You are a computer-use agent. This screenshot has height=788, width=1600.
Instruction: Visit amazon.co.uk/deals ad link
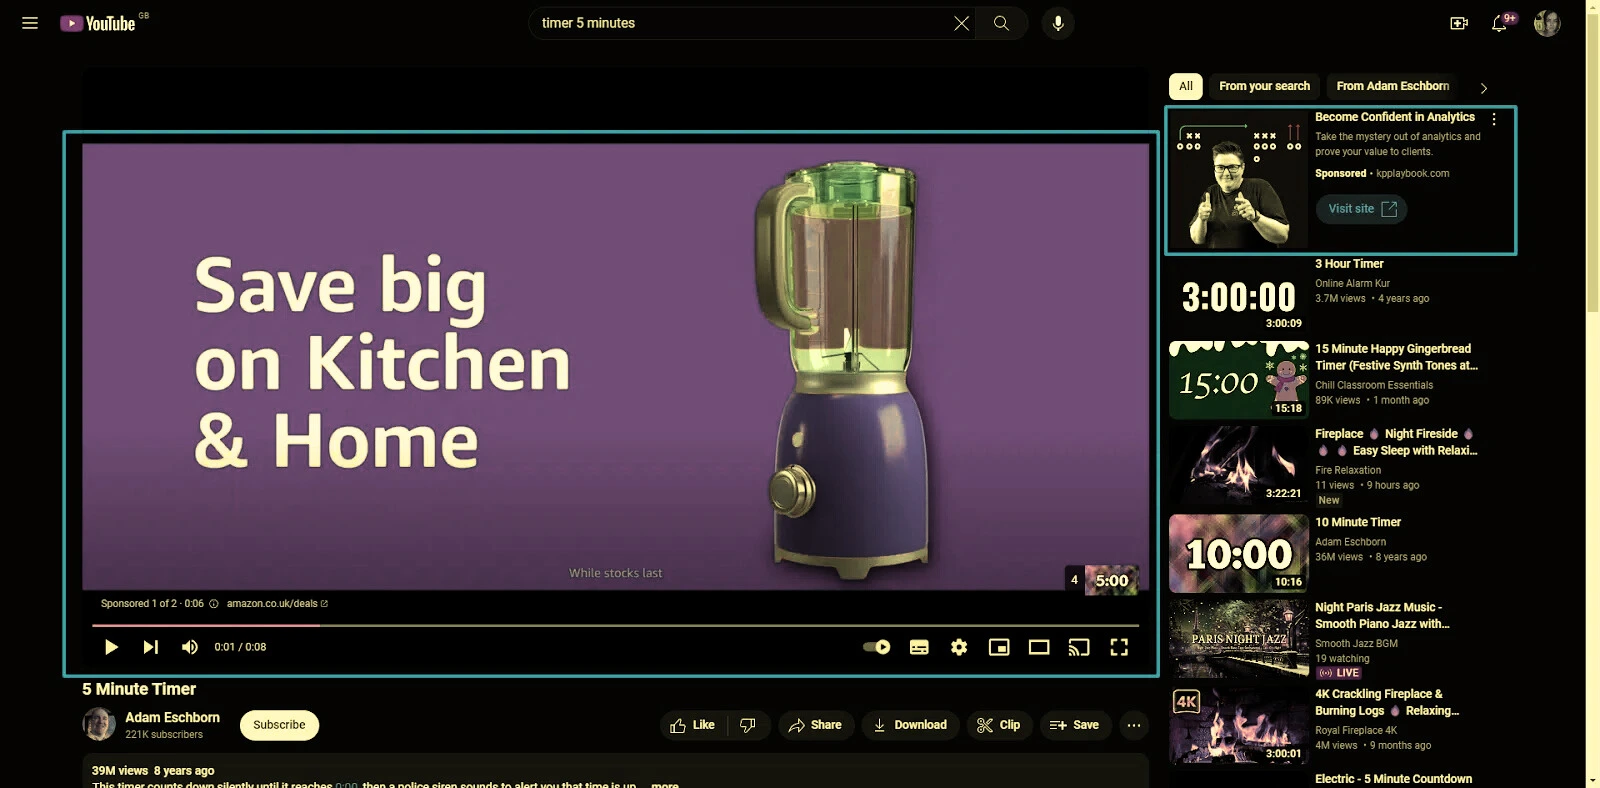277,604
